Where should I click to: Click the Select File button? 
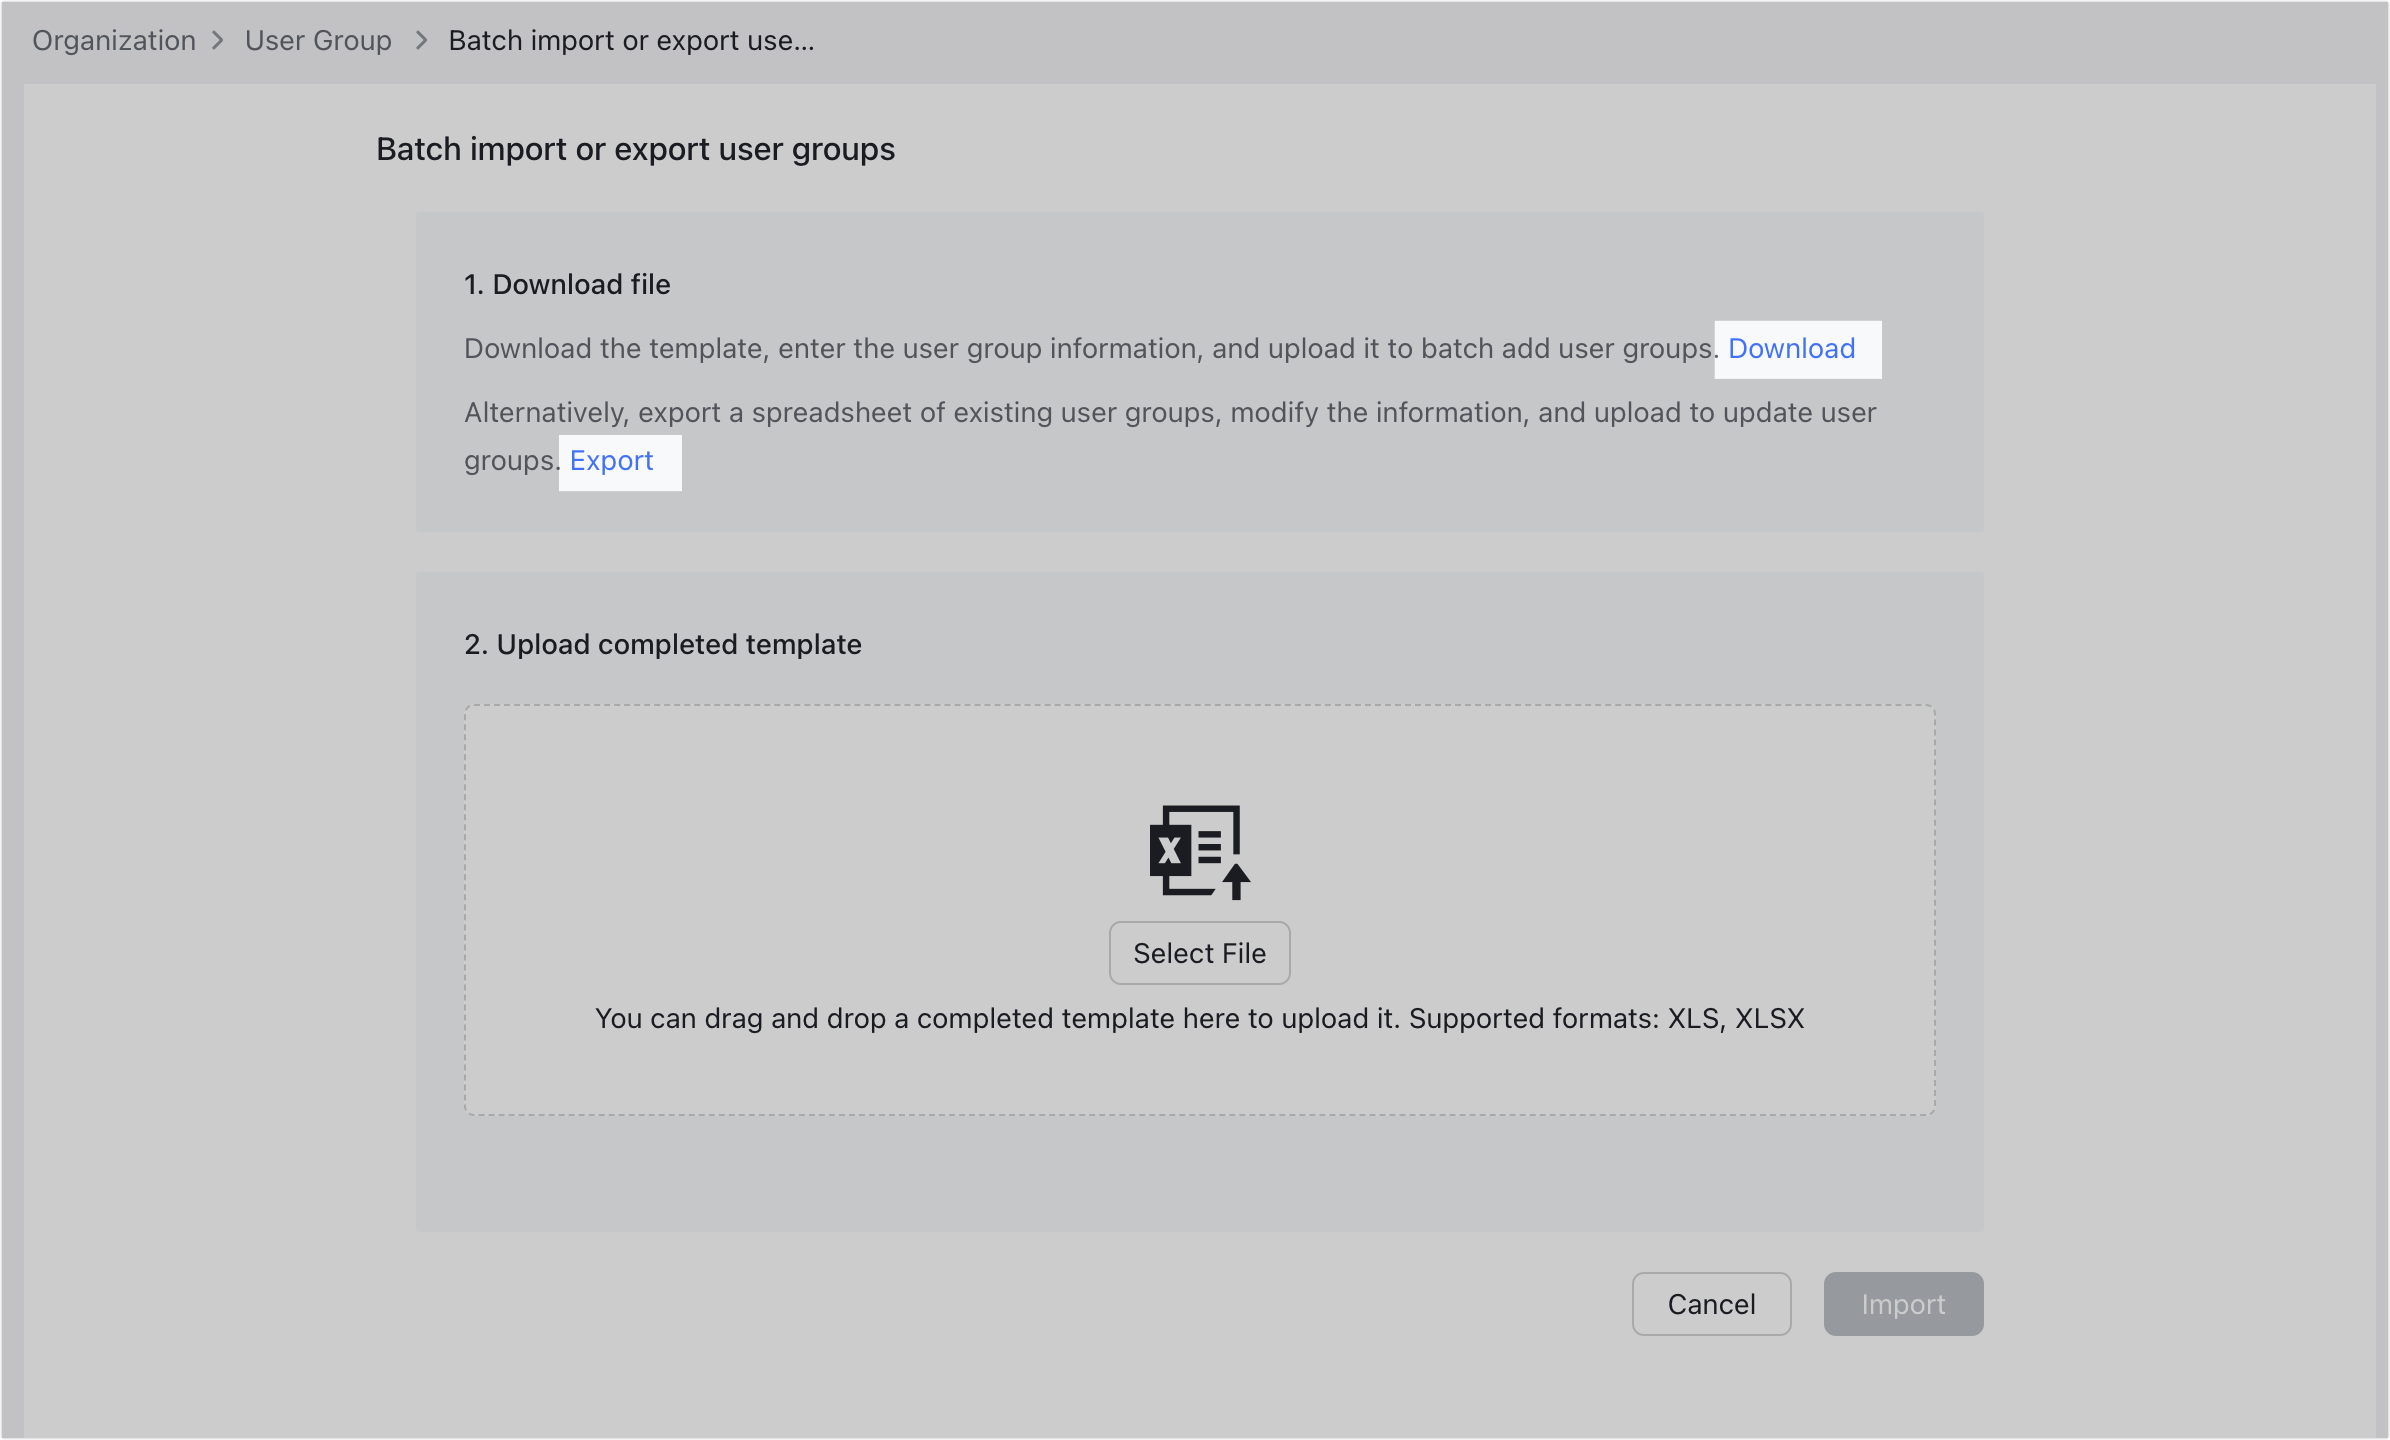coord(1198,953)
